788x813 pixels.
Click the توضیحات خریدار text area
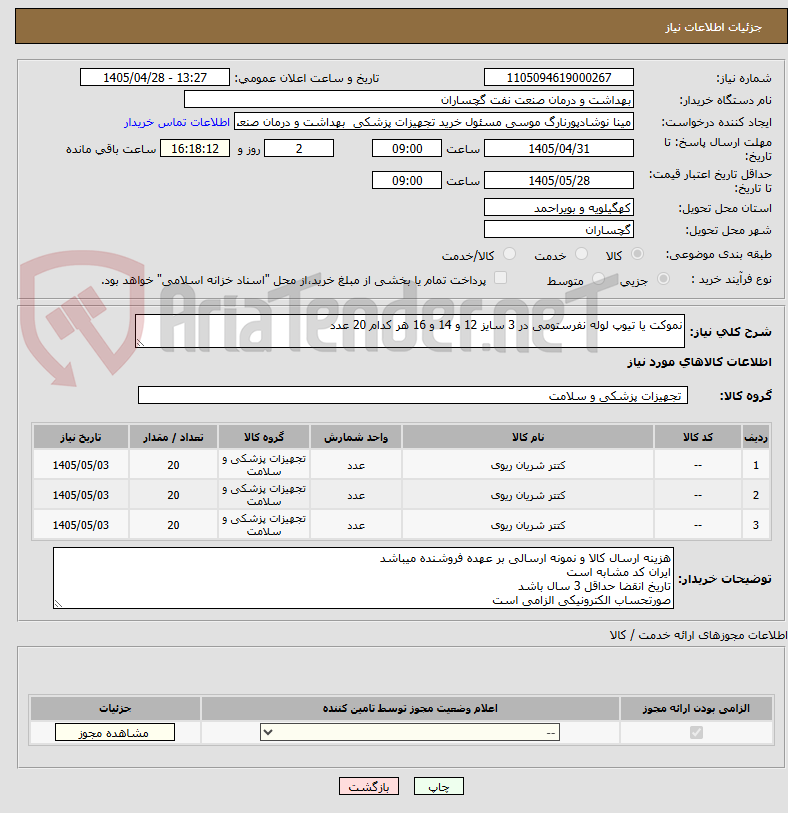[363, 578]
